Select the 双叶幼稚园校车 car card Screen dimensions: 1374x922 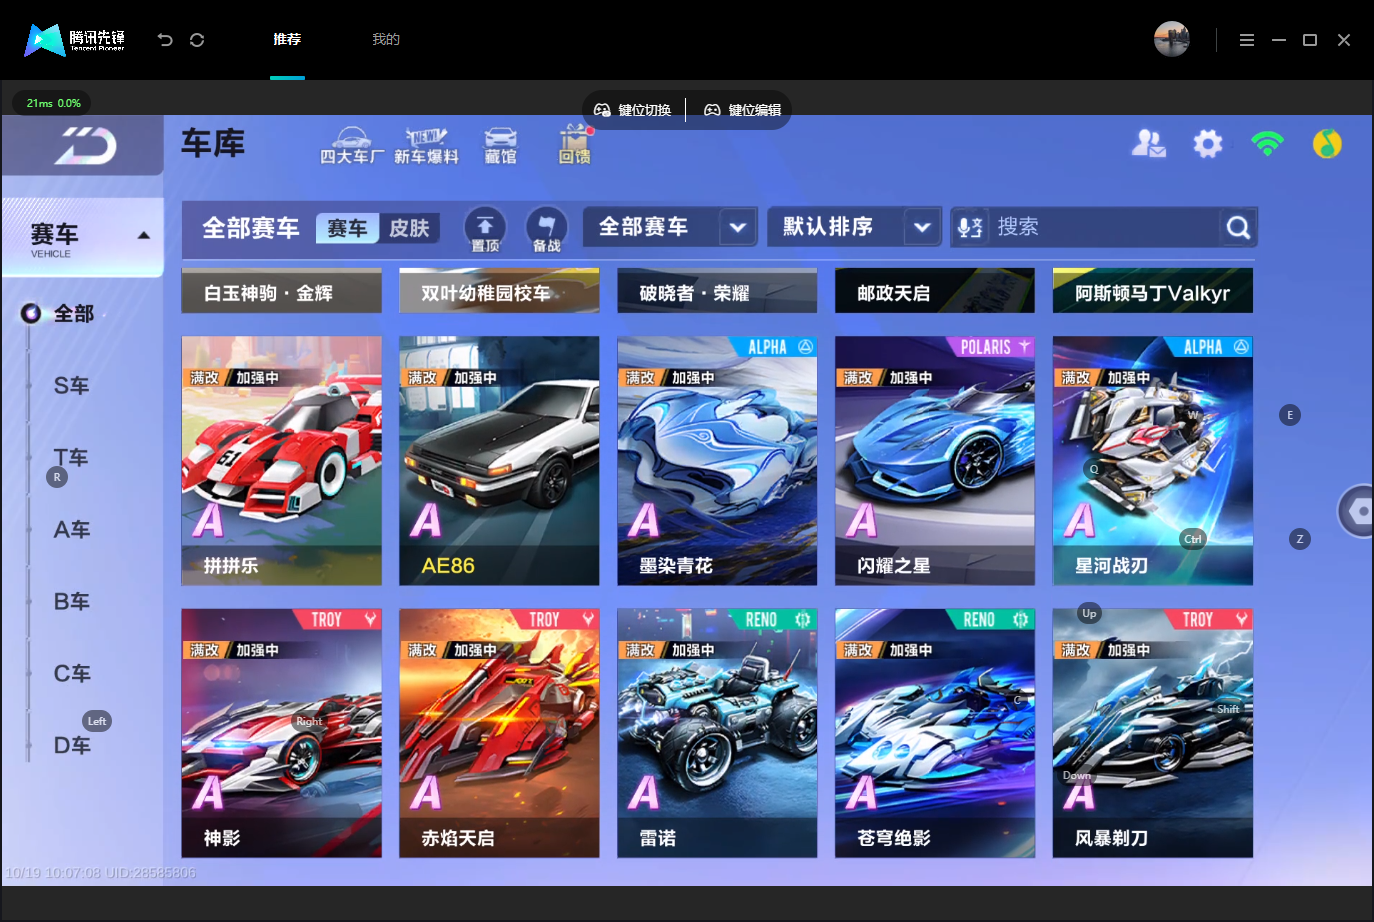click(499, 291)
